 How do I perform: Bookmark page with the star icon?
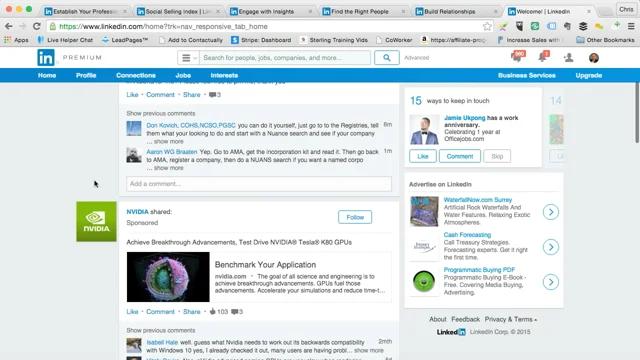(487, 27)
